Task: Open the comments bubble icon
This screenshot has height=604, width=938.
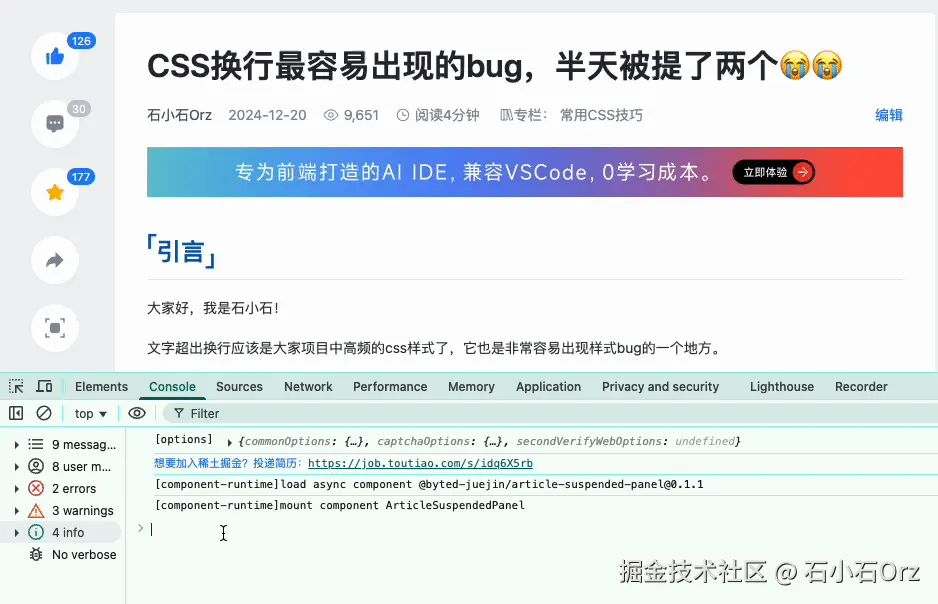Action: click(54, 124)
